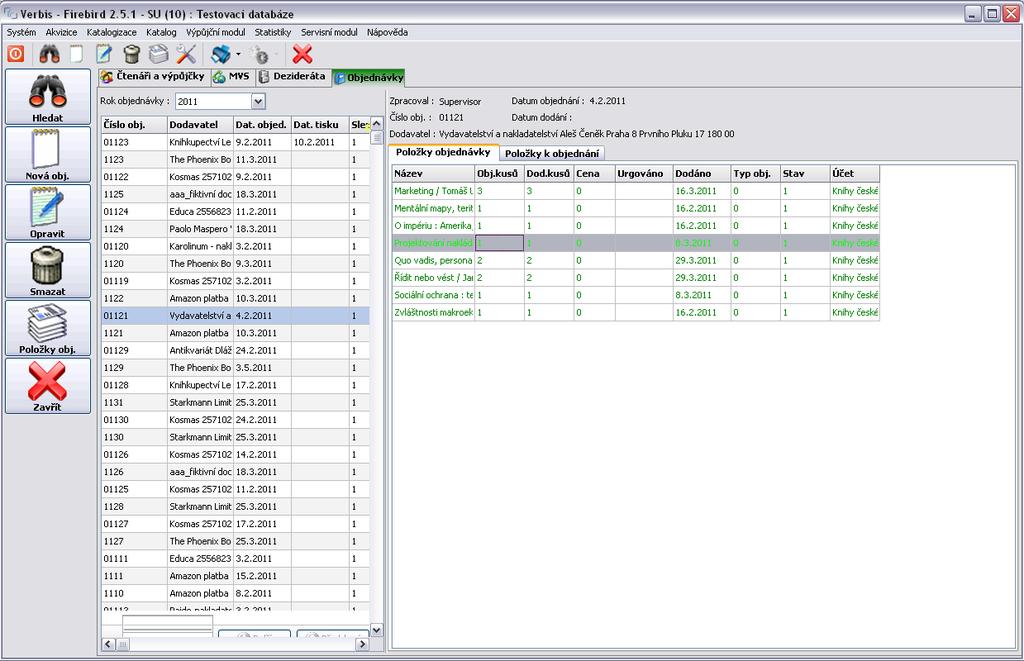Click the notepad-with-pen edit toolbar icon
The height and width of the screenshot is (661, 1024).
pyautogui.click(x=104, y=54)
